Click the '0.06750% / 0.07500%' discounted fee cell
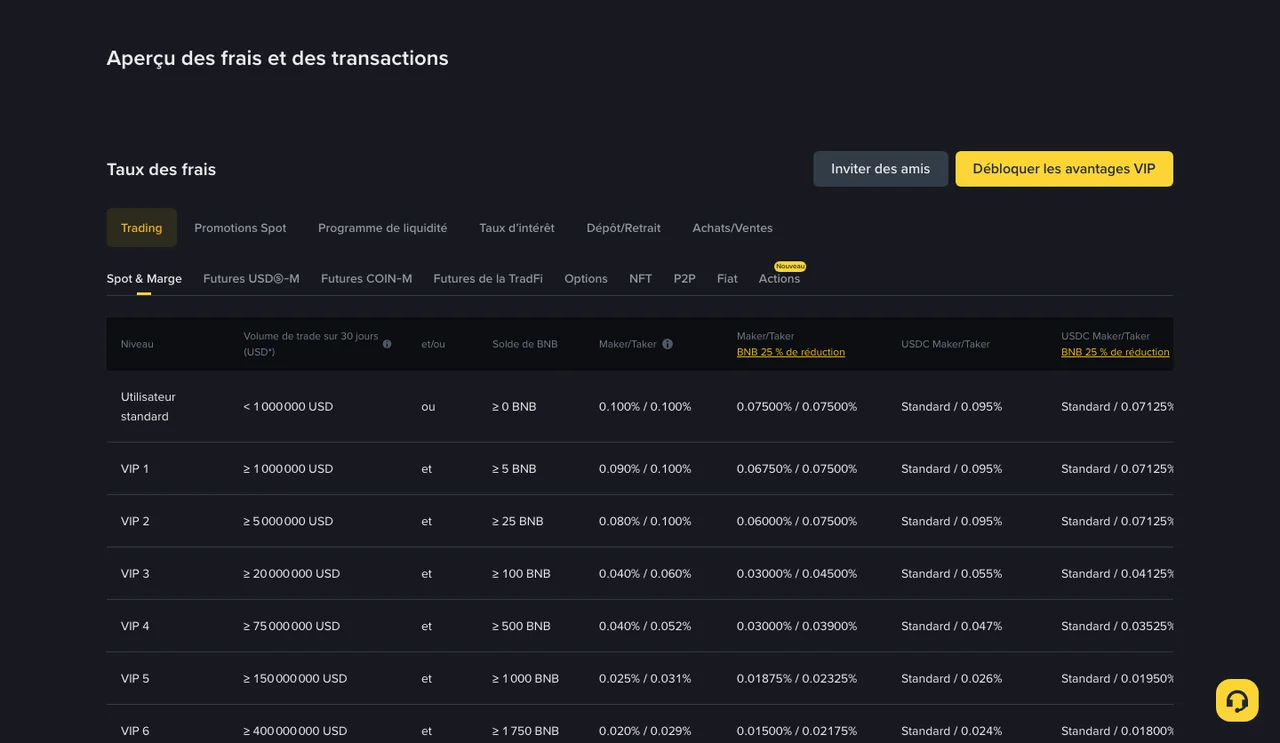 (797, 469)
